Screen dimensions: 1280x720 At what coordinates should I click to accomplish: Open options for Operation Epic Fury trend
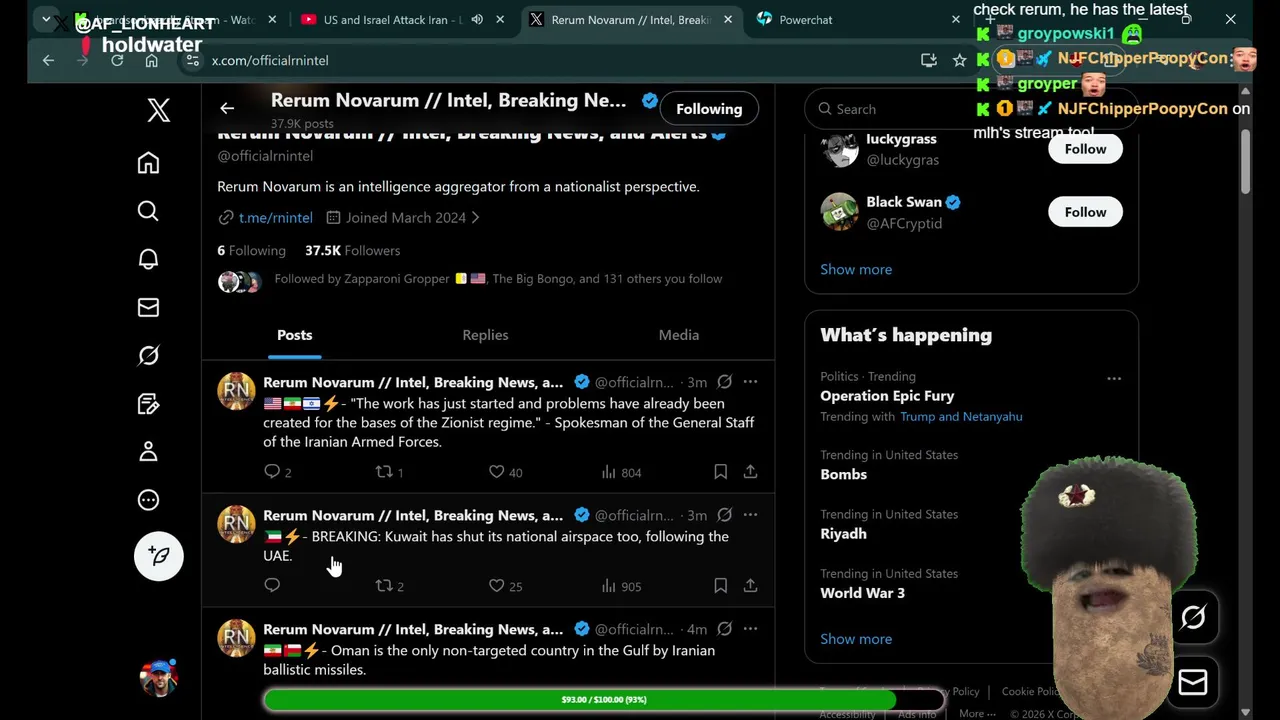pos(1114,378)
